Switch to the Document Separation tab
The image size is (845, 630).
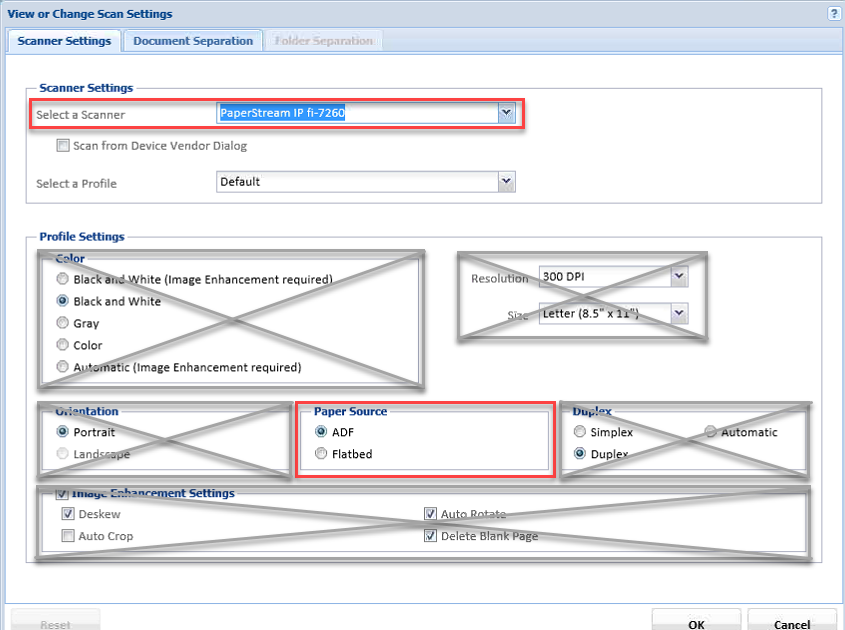point(193,41)
